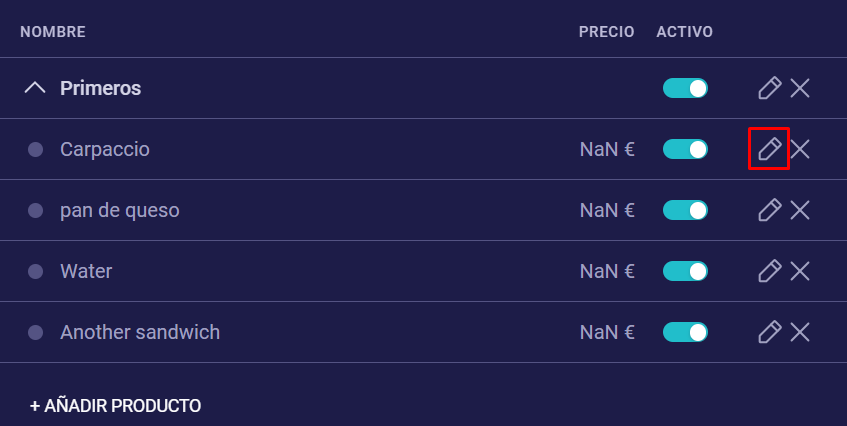This screenshot has height=426, width=847.
Task: Delete the Carpaccio product
Action: [800, 149]
